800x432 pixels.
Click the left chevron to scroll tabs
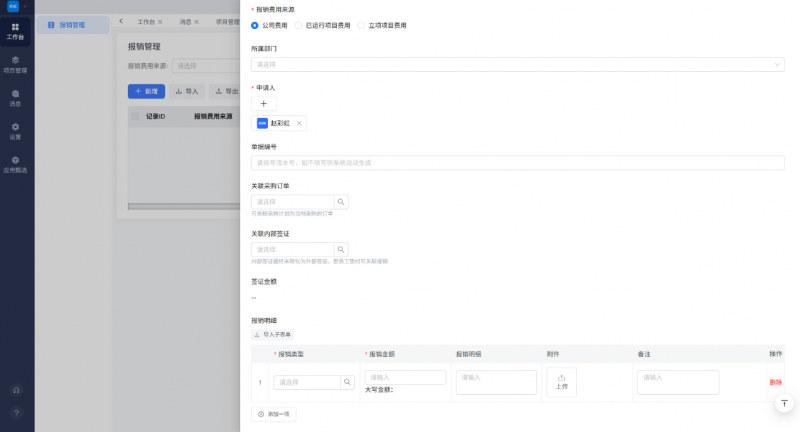pos(121,21)
